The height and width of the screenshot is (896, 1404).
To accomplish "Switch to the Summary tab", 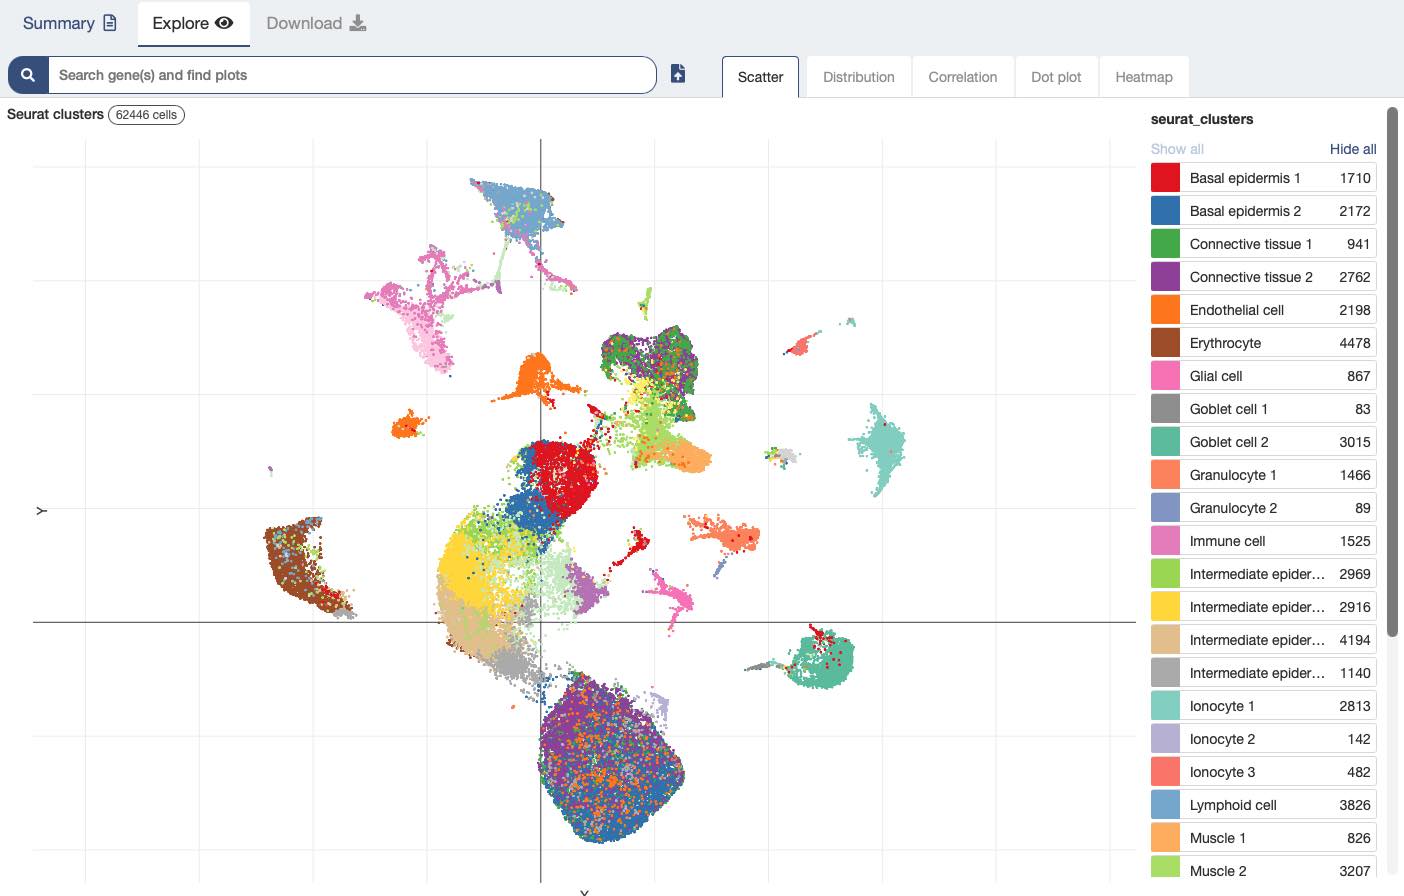I will (58, 22).
